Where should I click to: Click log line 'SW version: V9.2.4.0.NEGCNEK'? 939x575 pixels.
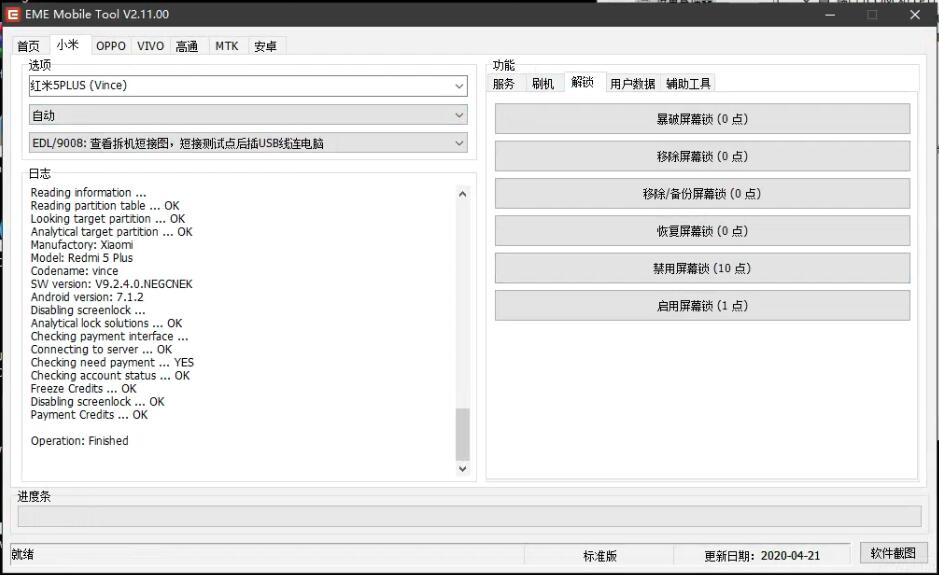pyautogui.click(x=112, y=284)
